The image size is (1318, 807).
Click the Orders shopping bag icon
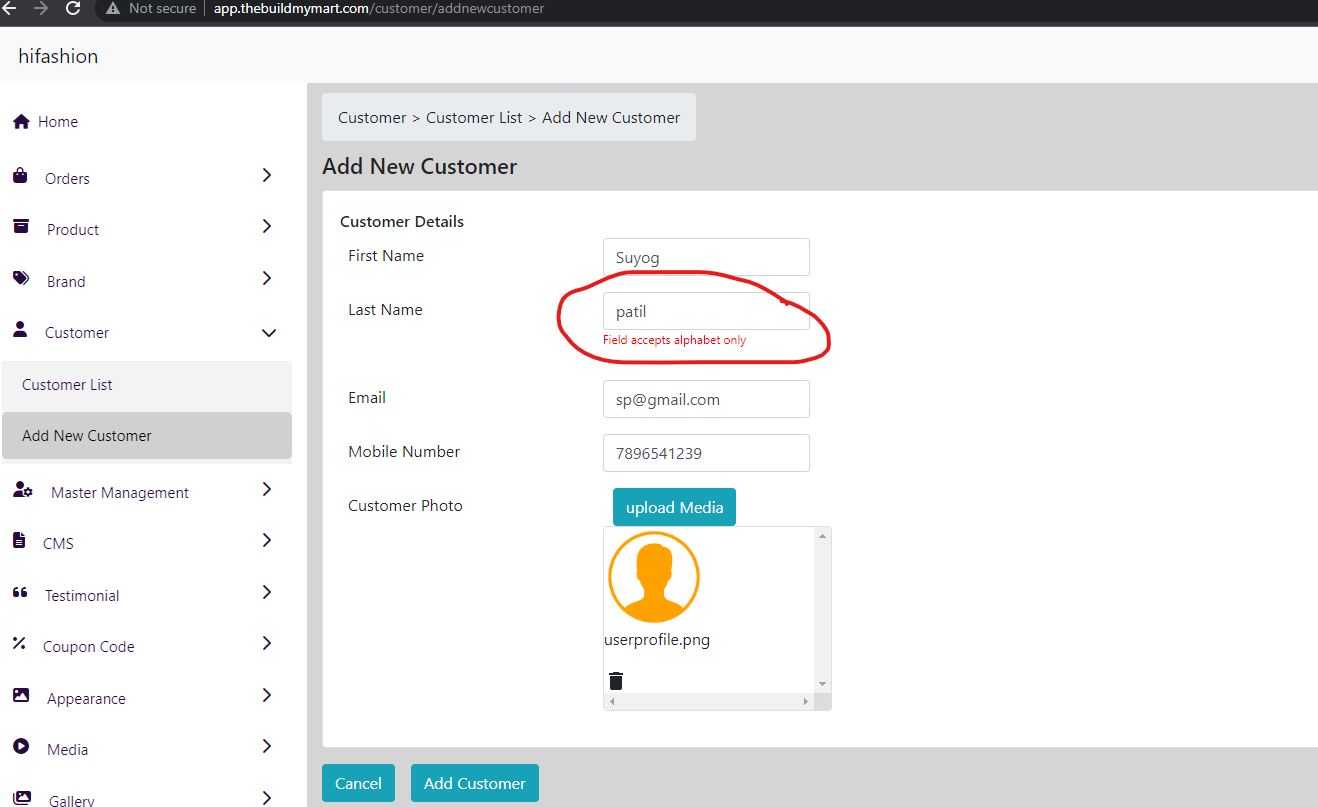20,175
